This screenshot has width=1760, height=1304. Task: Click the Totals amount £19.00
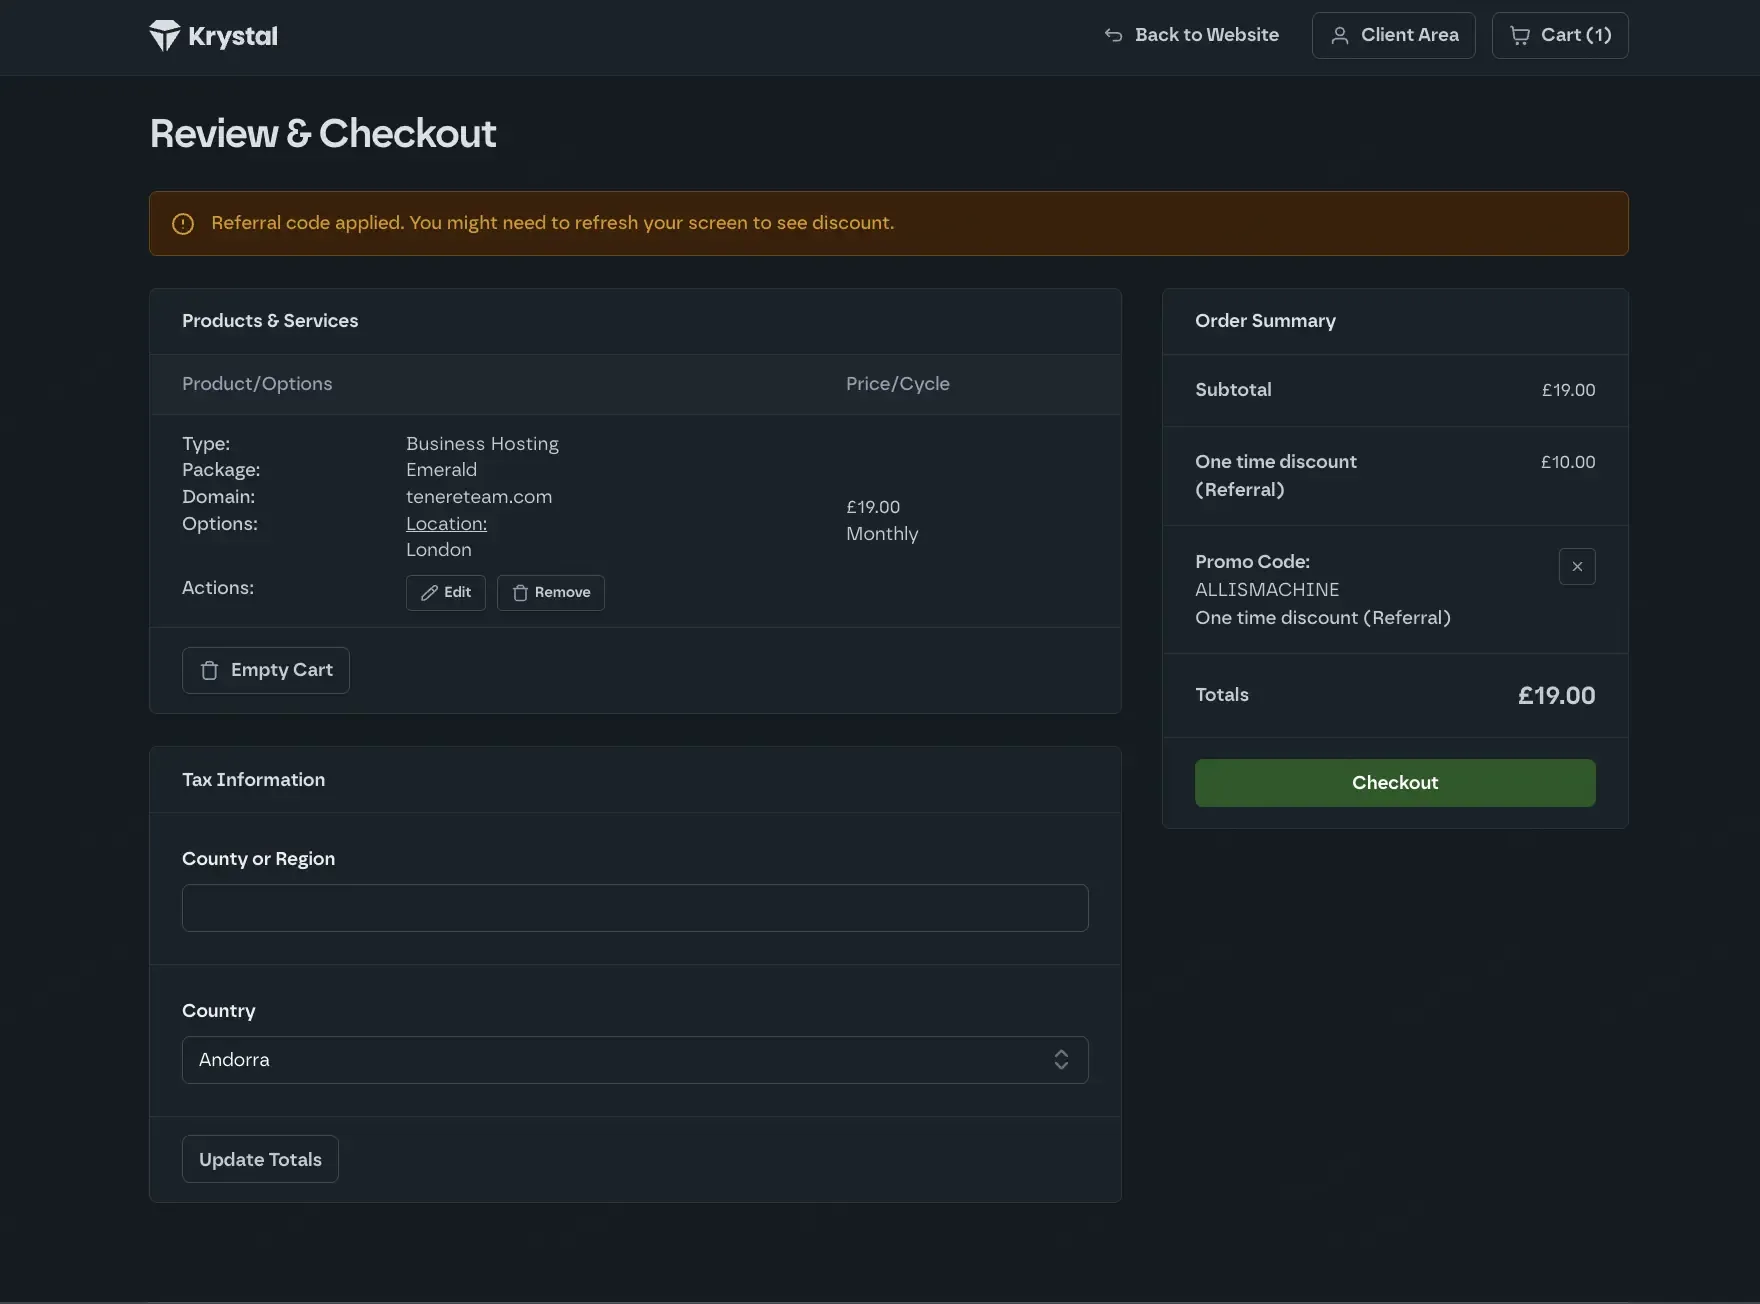tap(1556, 696)
